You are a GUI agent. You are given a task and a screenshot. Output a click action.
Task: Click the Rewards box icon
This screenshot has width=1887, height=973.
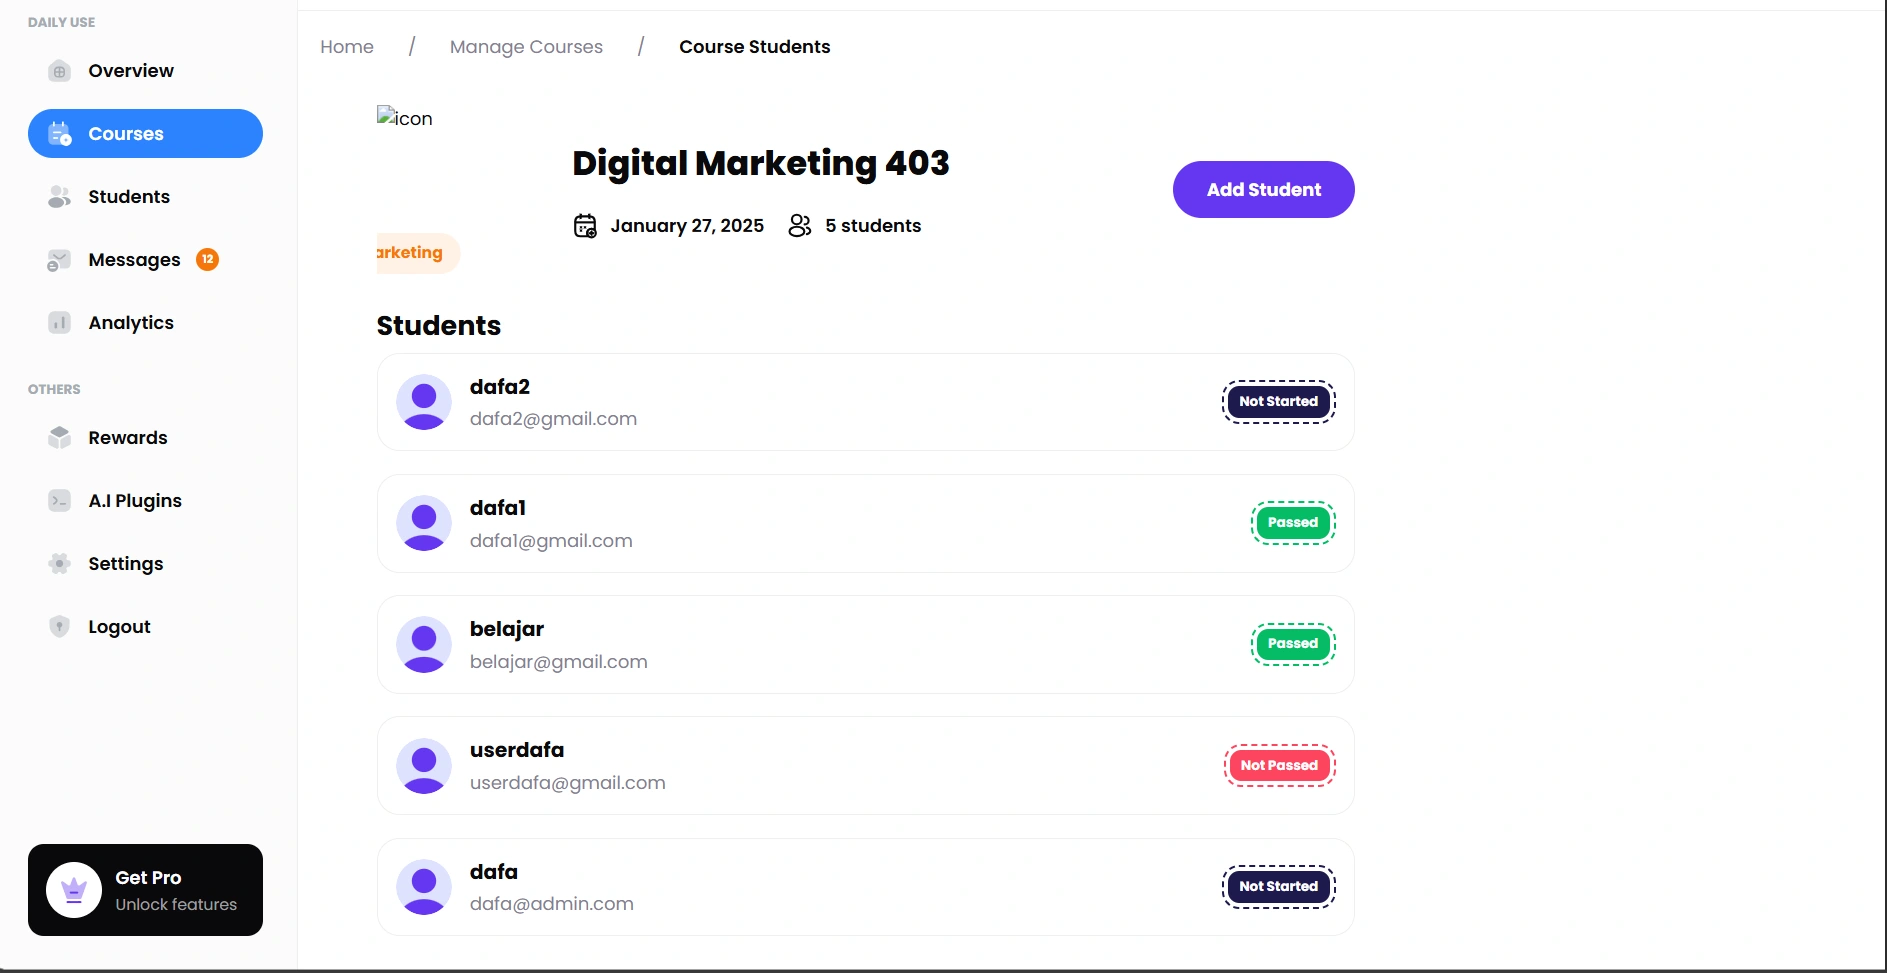click(x=60, y=438)
